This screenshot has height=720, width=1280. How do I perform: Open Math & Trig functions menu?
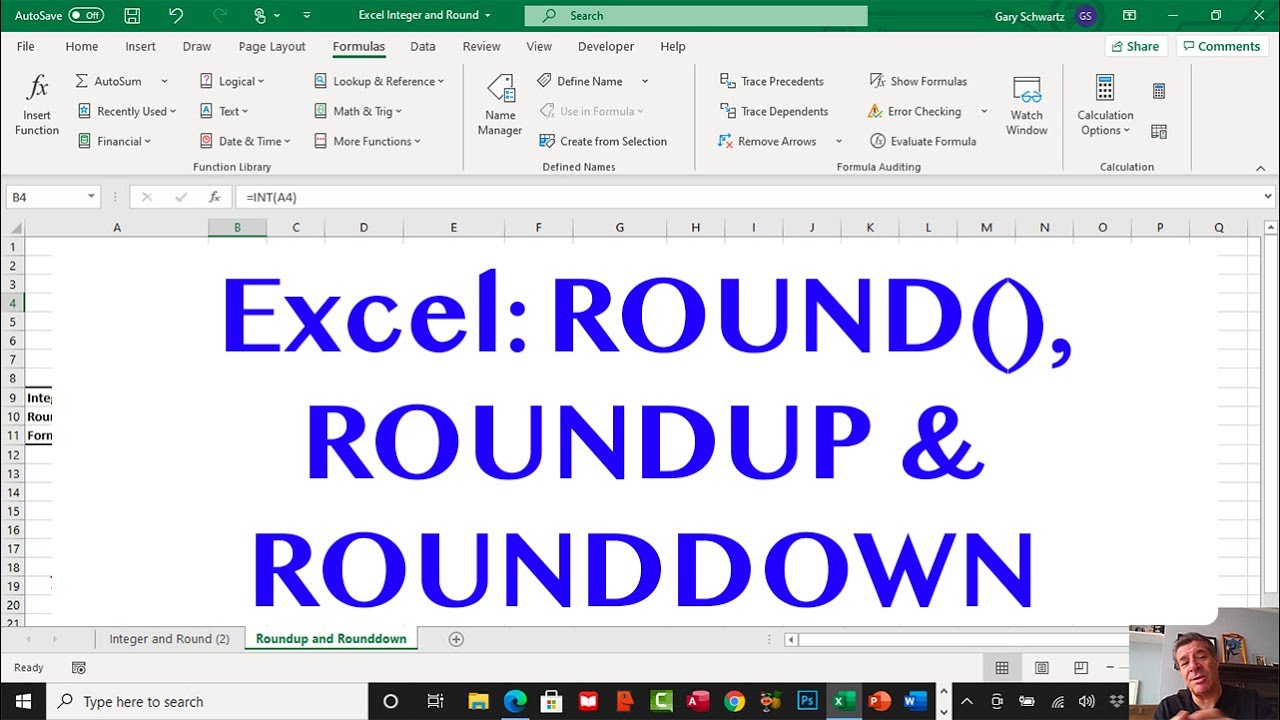pyautogui.click(x=358, y=111)
